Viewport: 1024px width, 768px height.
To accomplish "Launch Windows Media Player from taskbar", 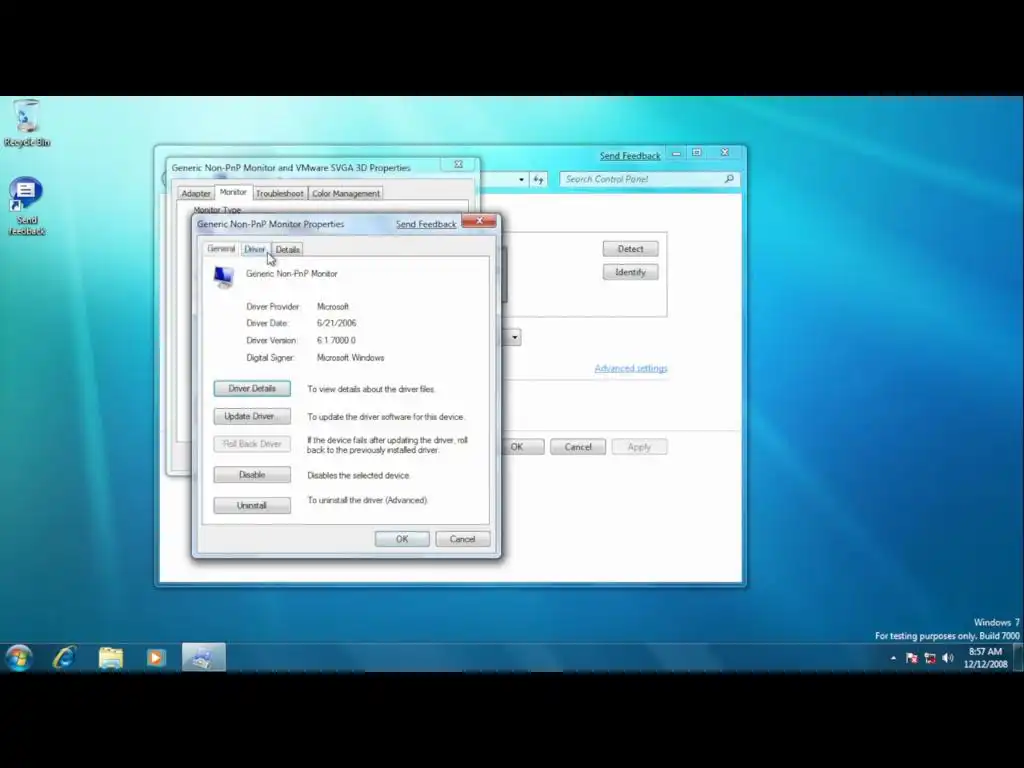I will 156,658.
